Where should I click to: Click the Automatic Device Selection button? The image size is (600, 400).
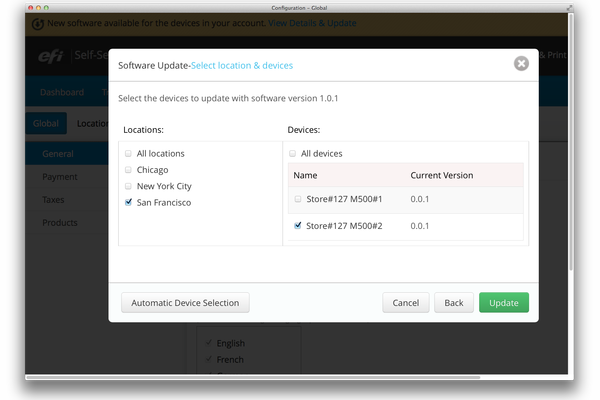[185, 303]
